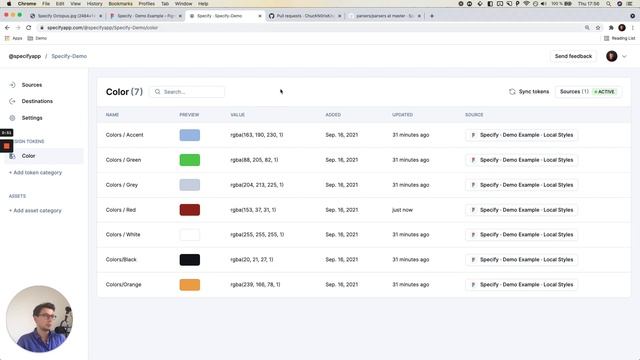Viewport: 640px width, 360px height.
Task: Open the History menu
Action: tap(94, 4)
